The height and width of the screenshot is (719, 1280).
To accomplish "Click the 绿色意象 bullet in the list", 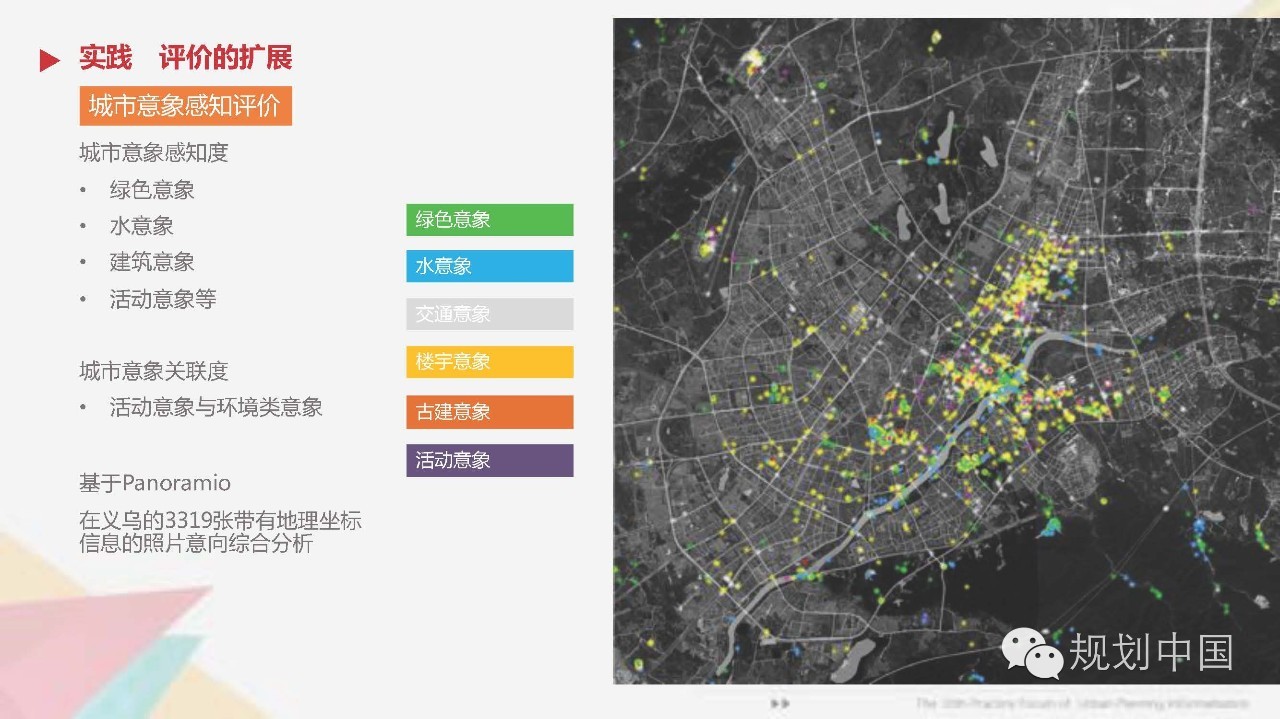I will pyautogui.click(x=152, y=190).
